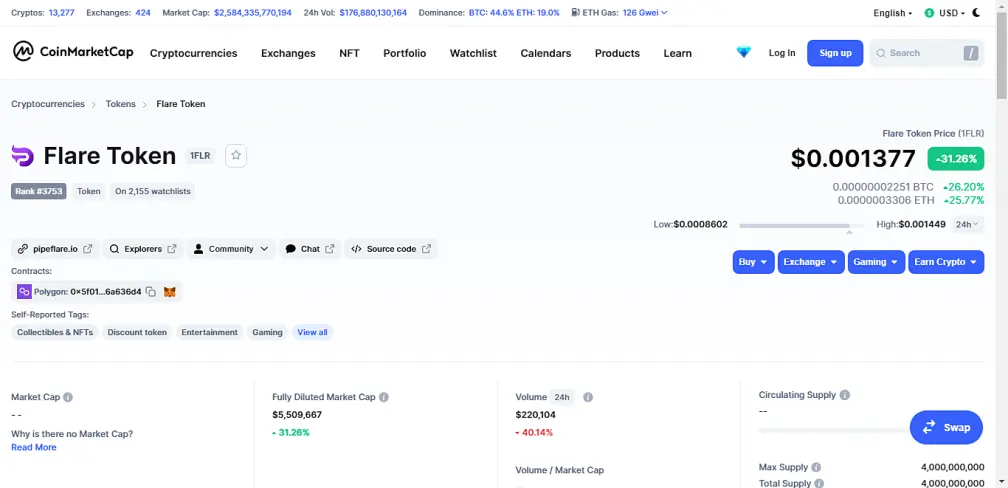This screenshot has width=1008, height=488.
Task: Click the Gaming tag chip
Action: [x=267, y=332]
